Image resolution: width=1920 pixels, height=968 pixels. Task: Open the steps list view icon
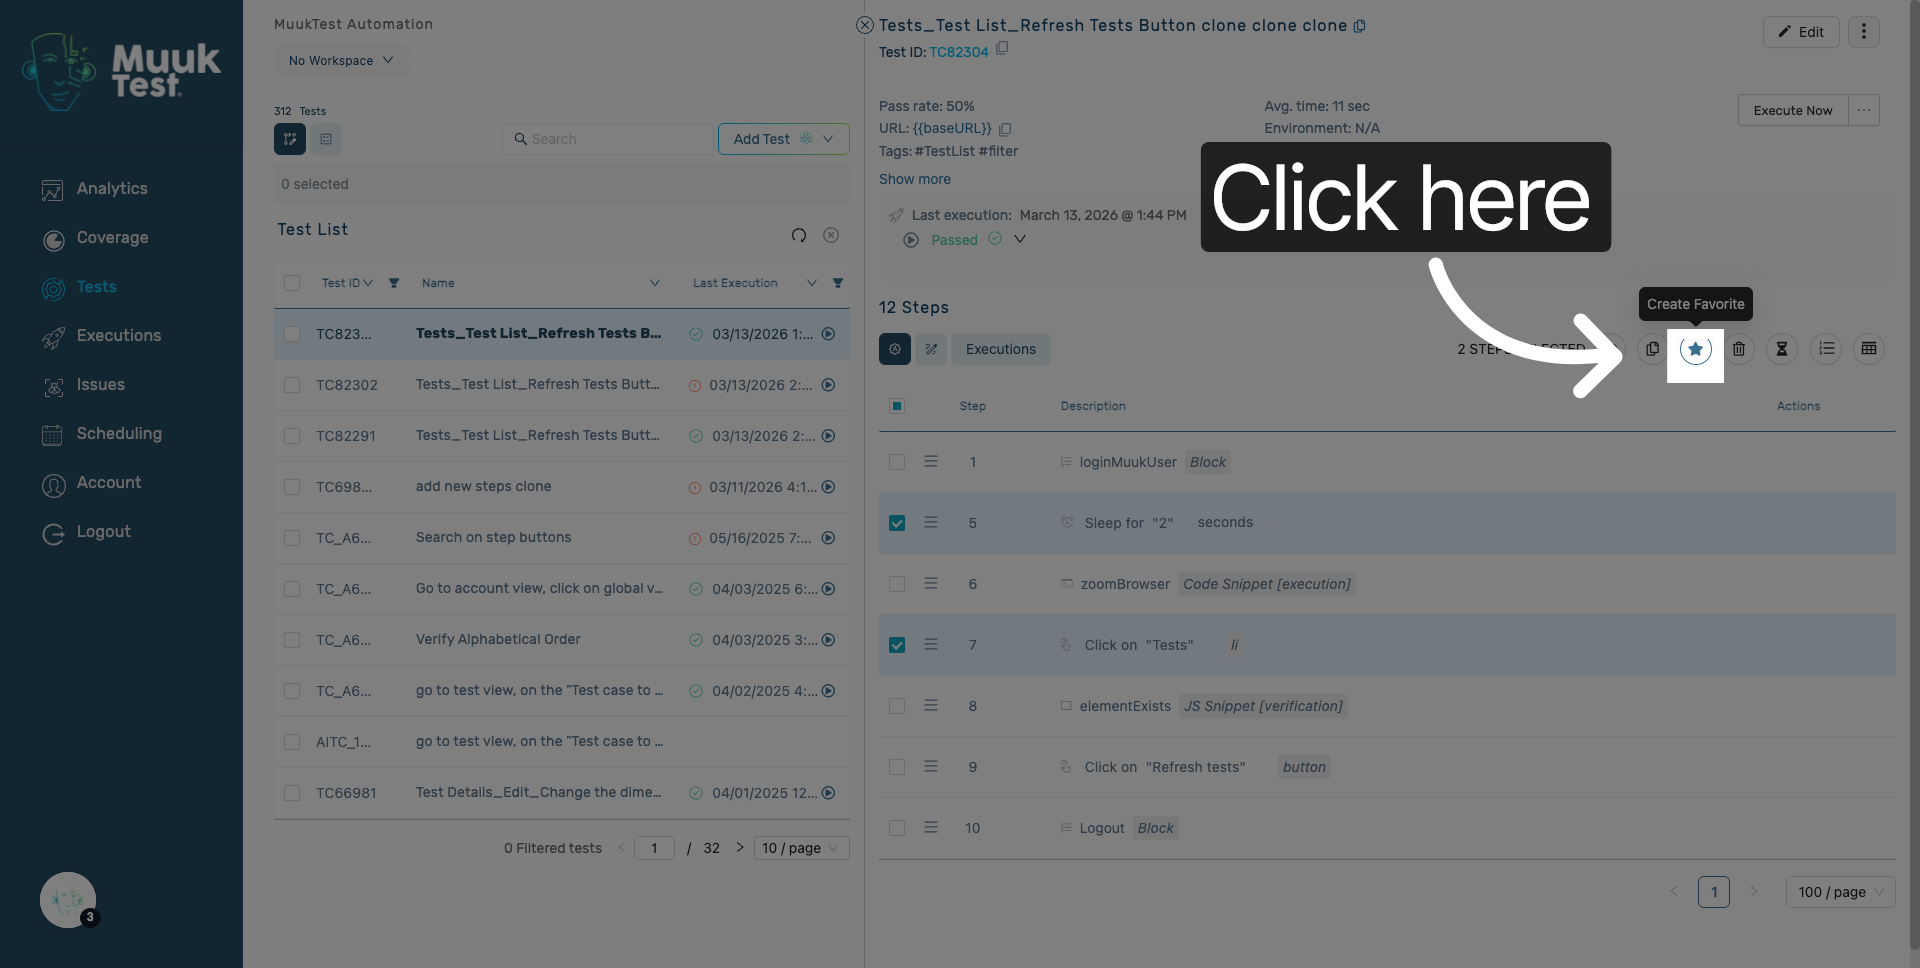[1826, 349]
